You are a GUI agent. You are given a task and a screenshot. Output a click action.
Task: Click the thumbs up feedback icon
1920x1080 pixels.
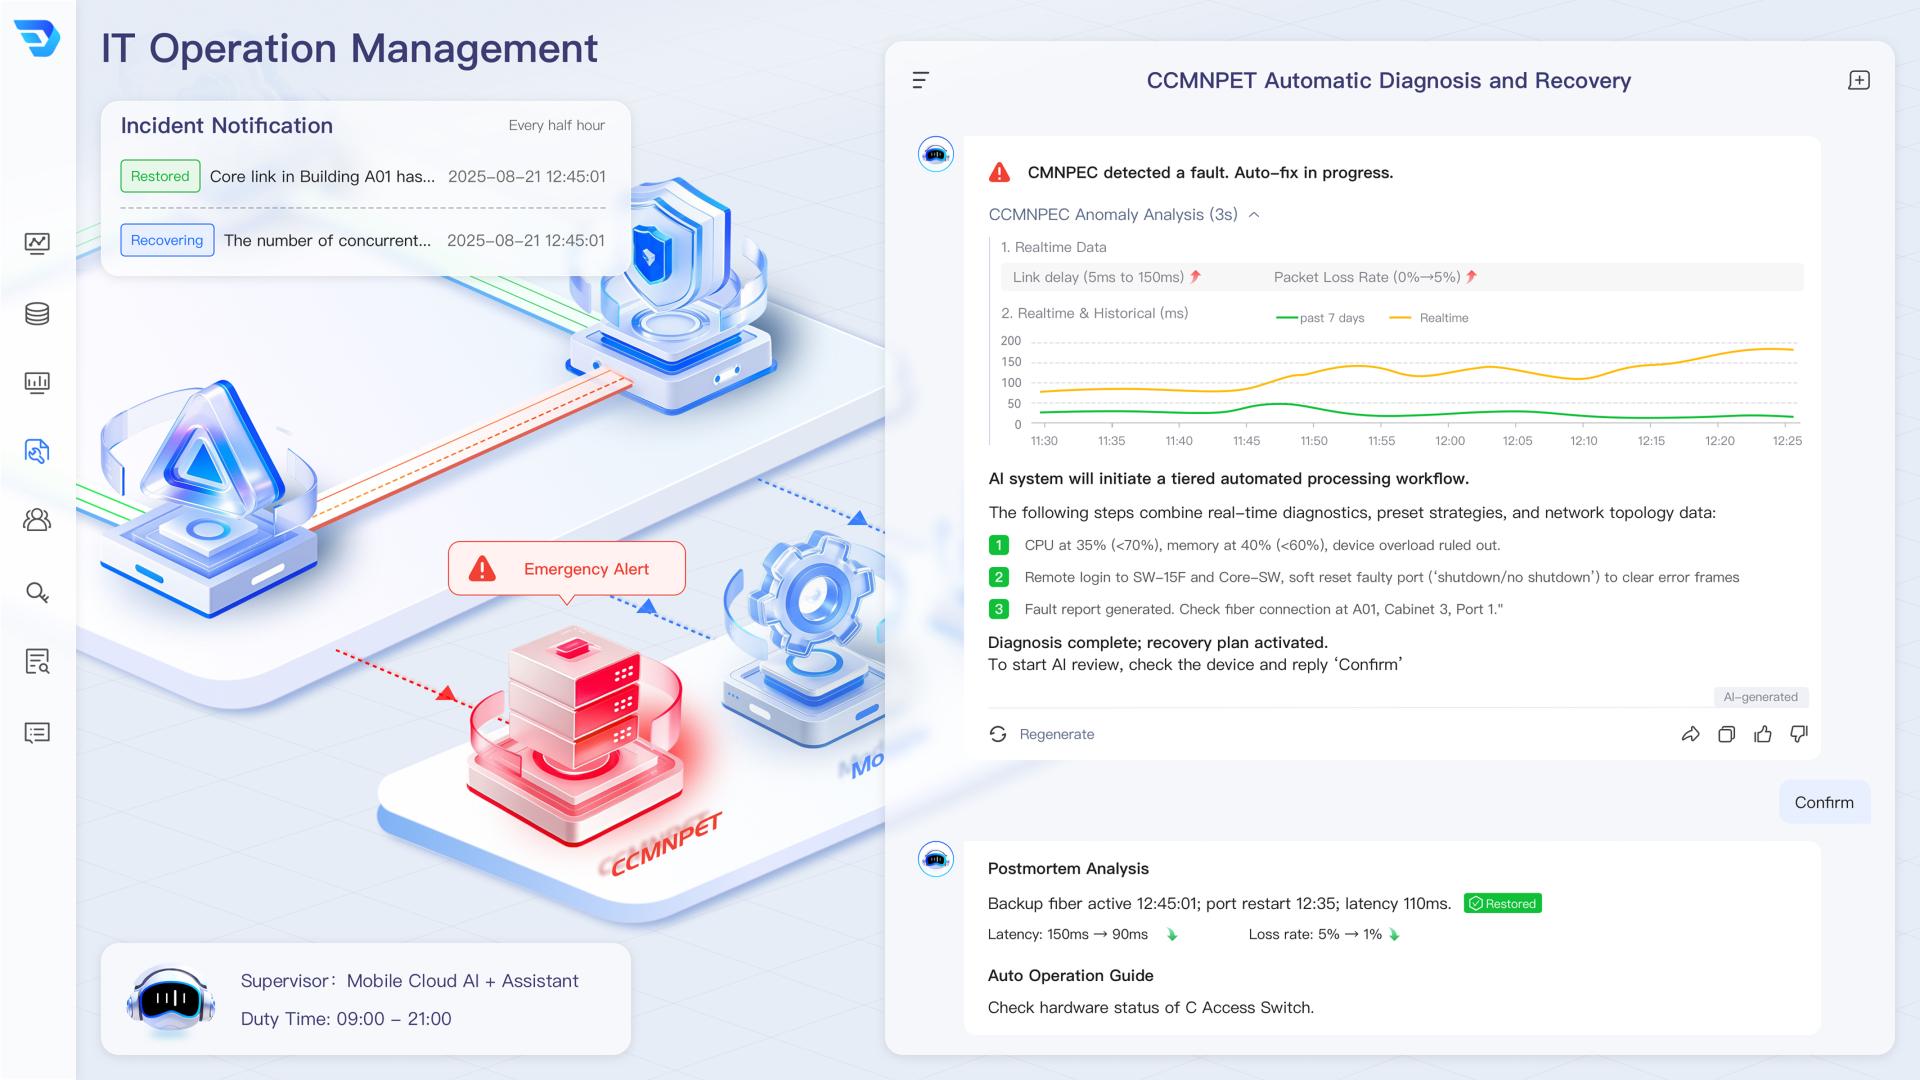(1763, 734)
